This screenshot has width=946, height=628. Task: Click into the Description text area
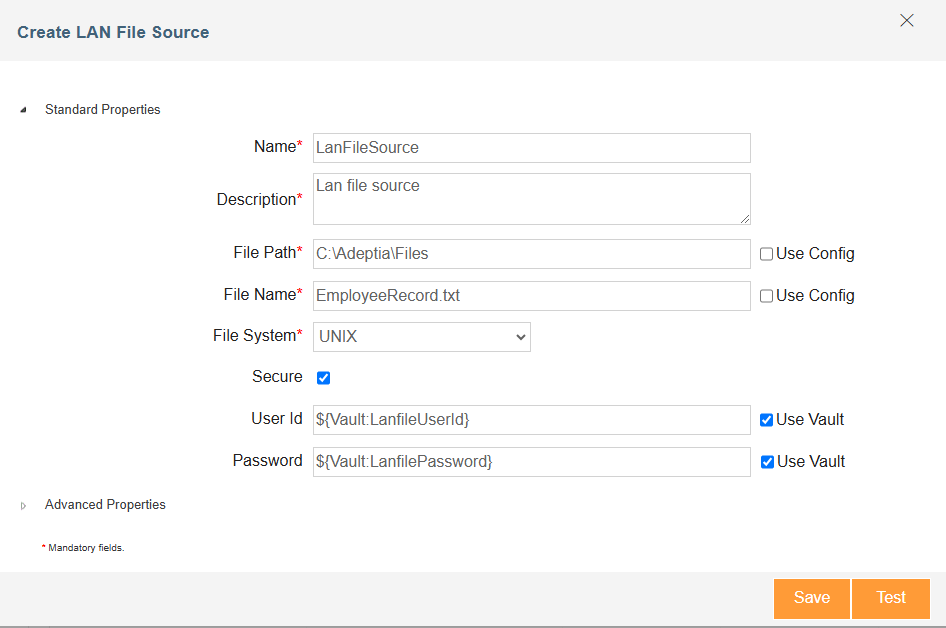click(532, 199)
